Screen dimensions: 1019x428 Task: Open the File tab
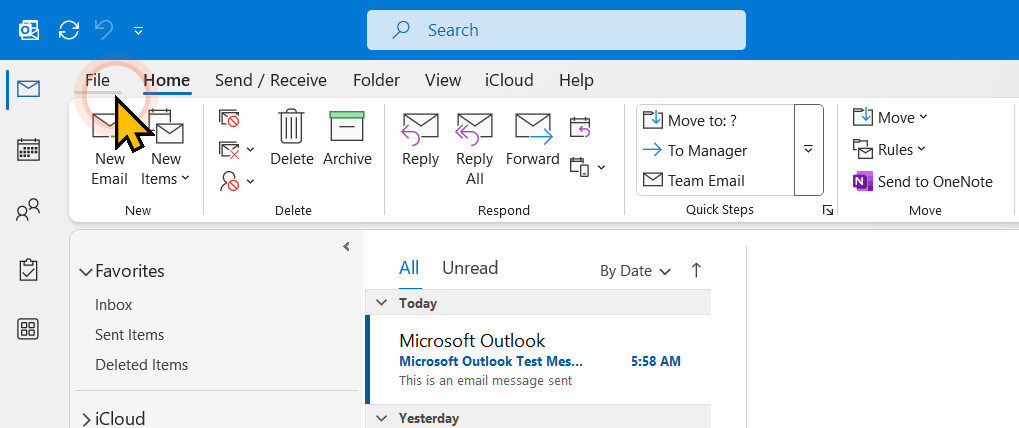pyautogui.click(x=98, y=80)
